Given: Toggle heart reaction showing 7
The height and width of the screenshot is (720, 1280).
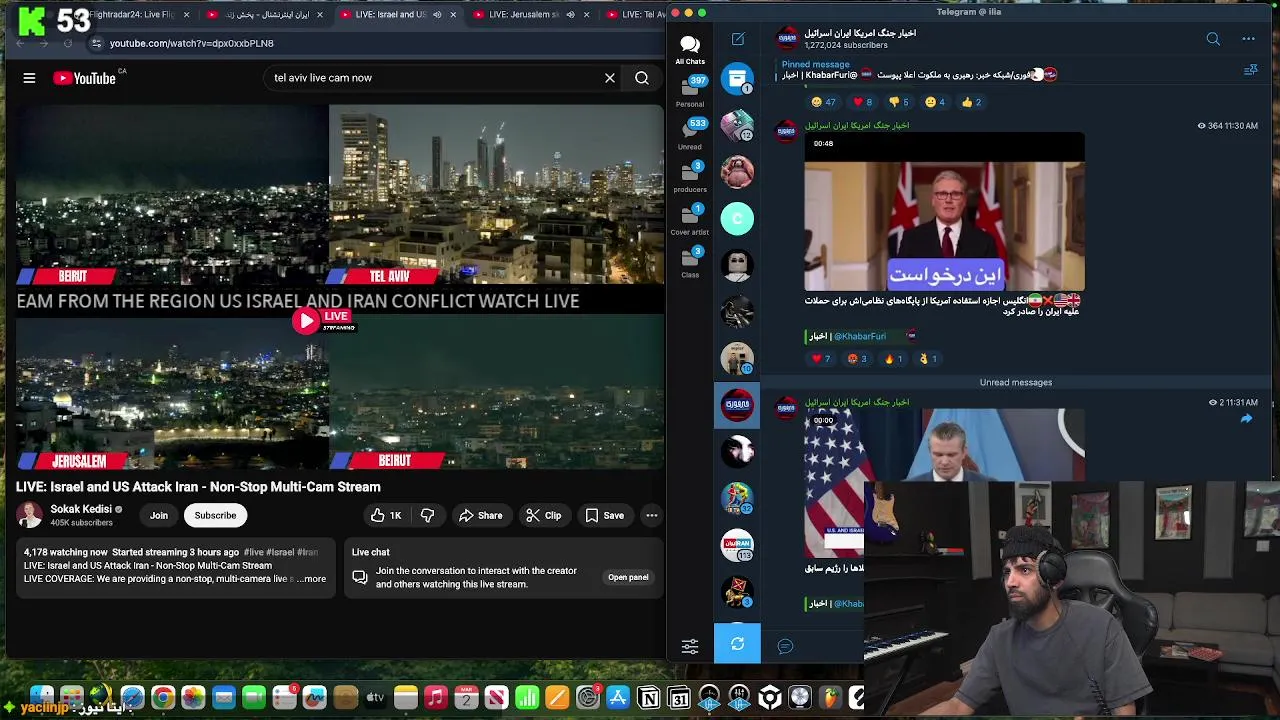Looking at the screenshot, I should pyautogui.click(x=821, y=359).
